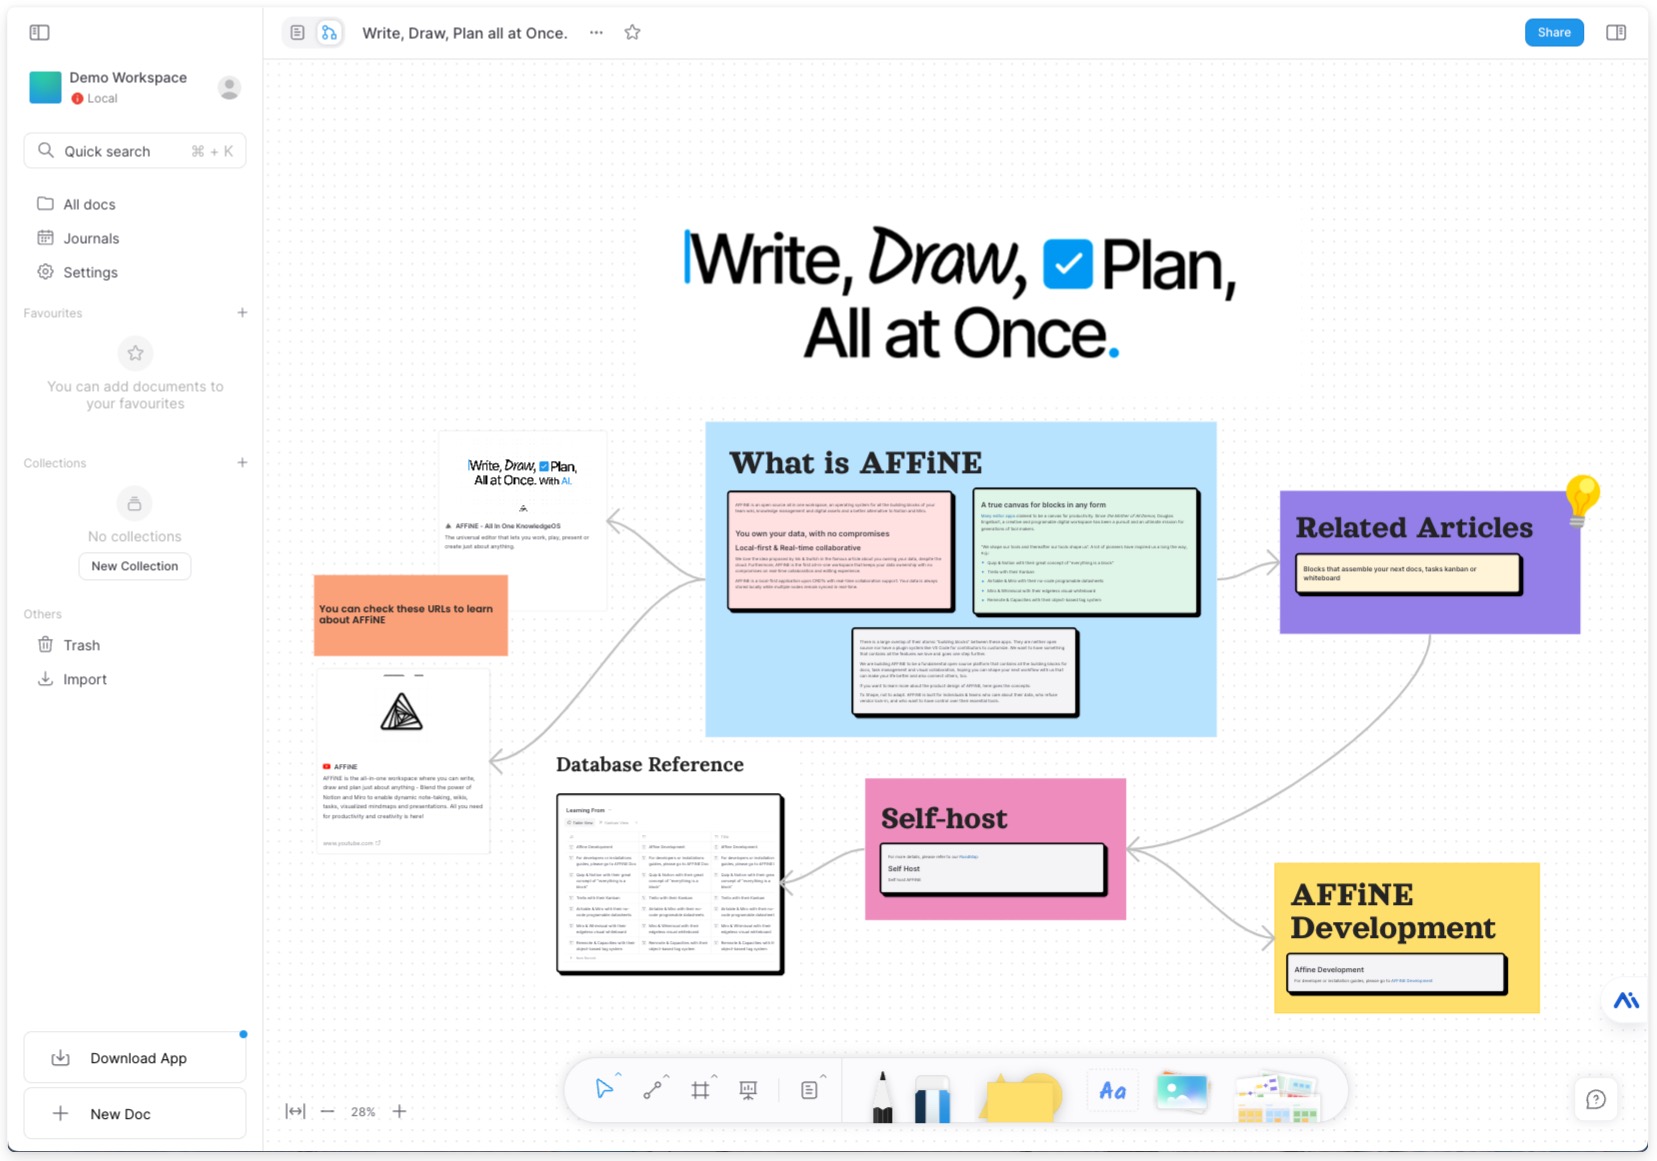1657x1161 pixels.
Task: Start presentation mode tool
Action: [748, 1090]
